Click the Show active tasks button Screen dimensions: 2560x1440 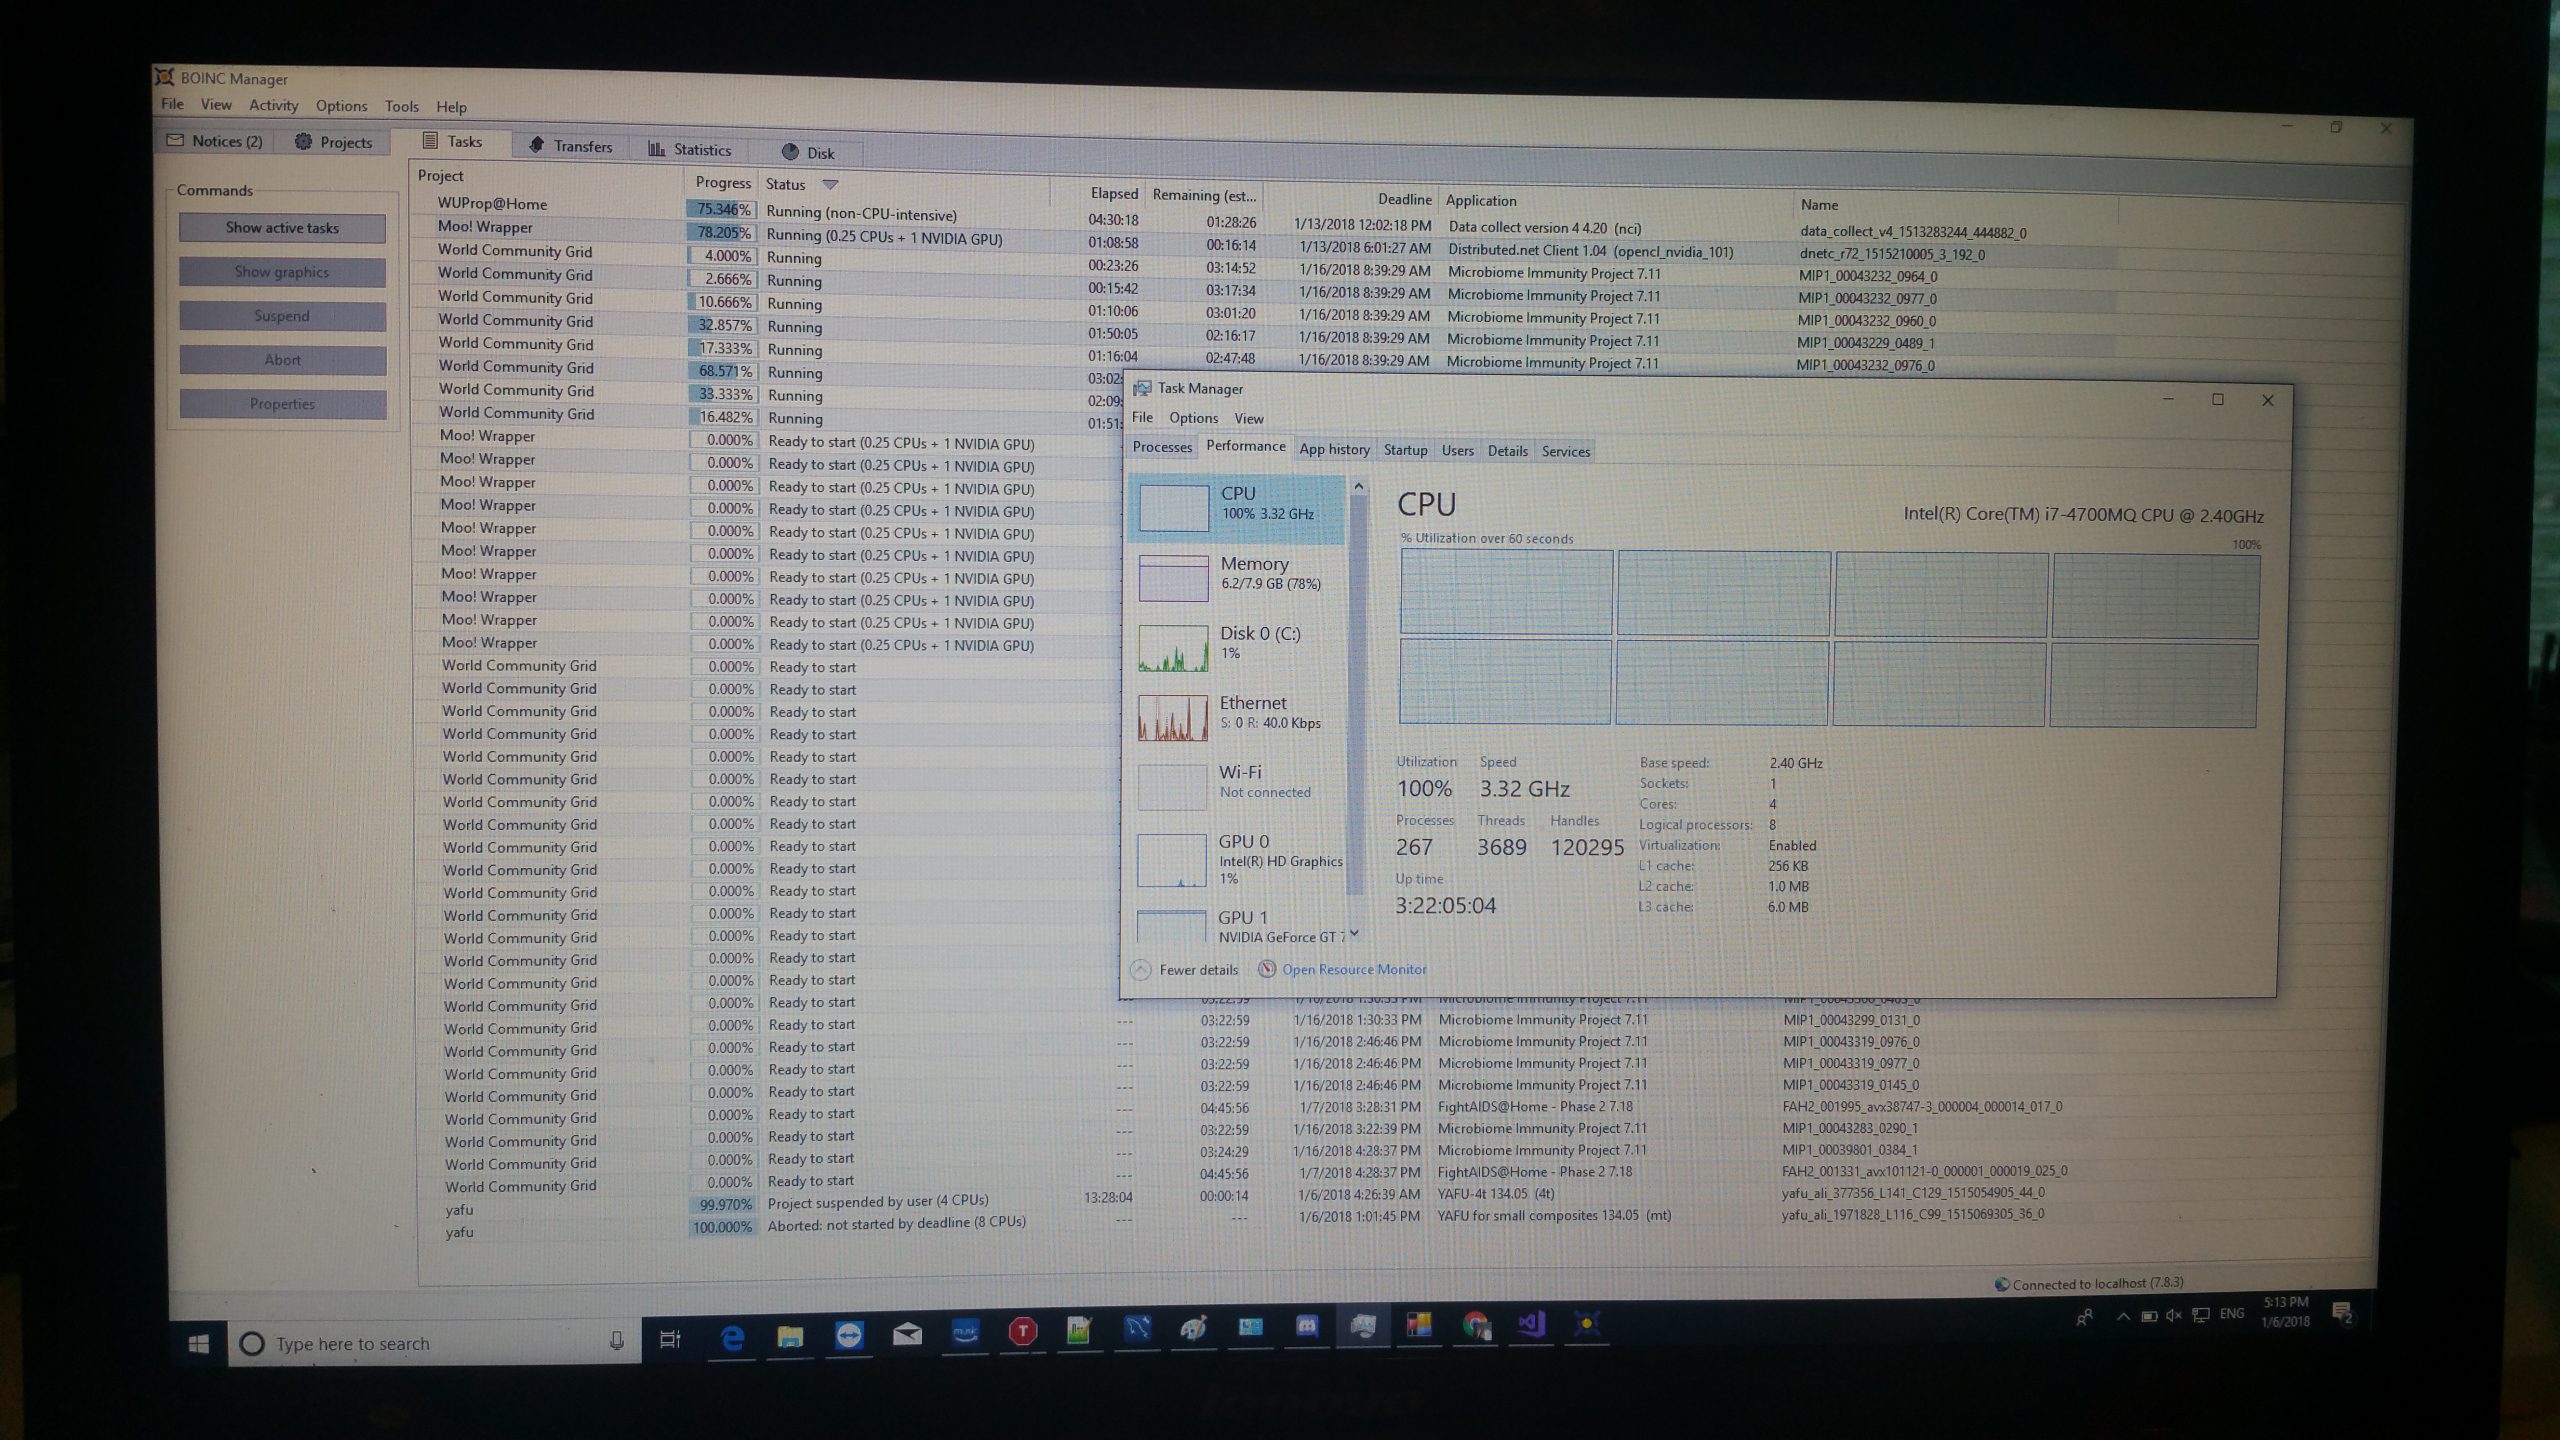click(x=282, y=228)
